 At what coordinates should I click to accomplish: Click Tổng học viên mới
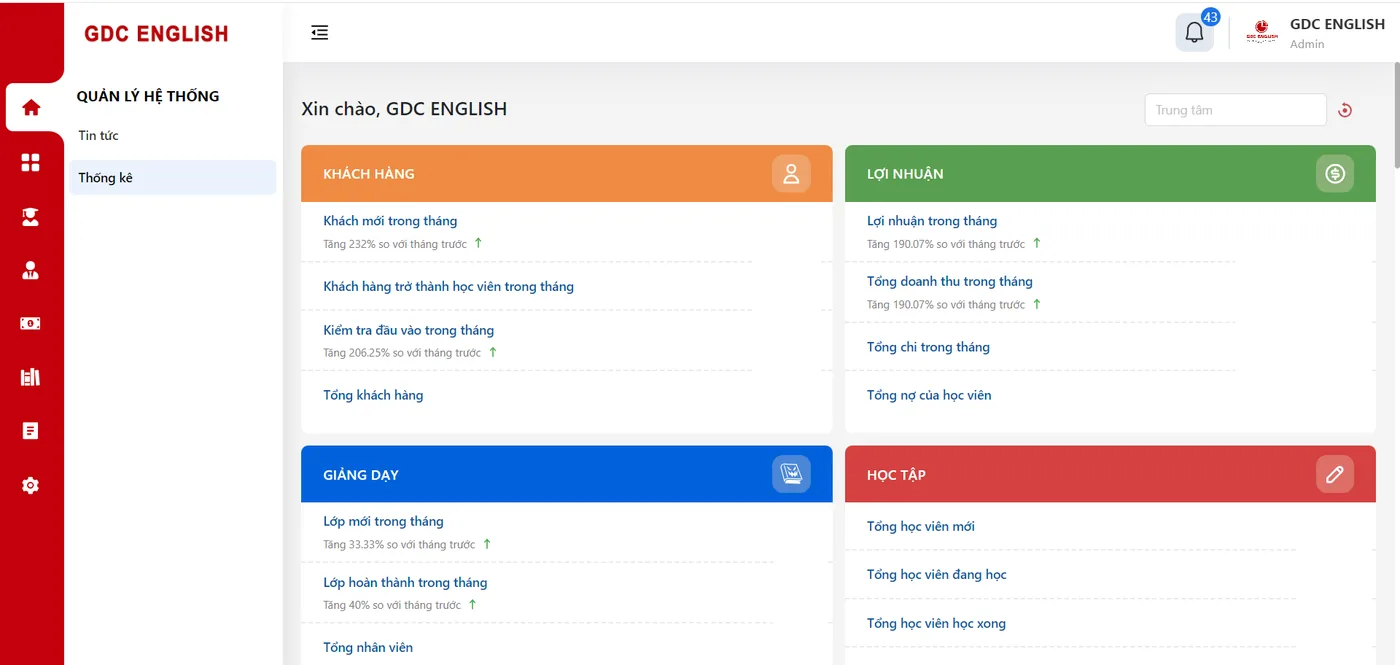pyautogui.click(x=921, y=526)
